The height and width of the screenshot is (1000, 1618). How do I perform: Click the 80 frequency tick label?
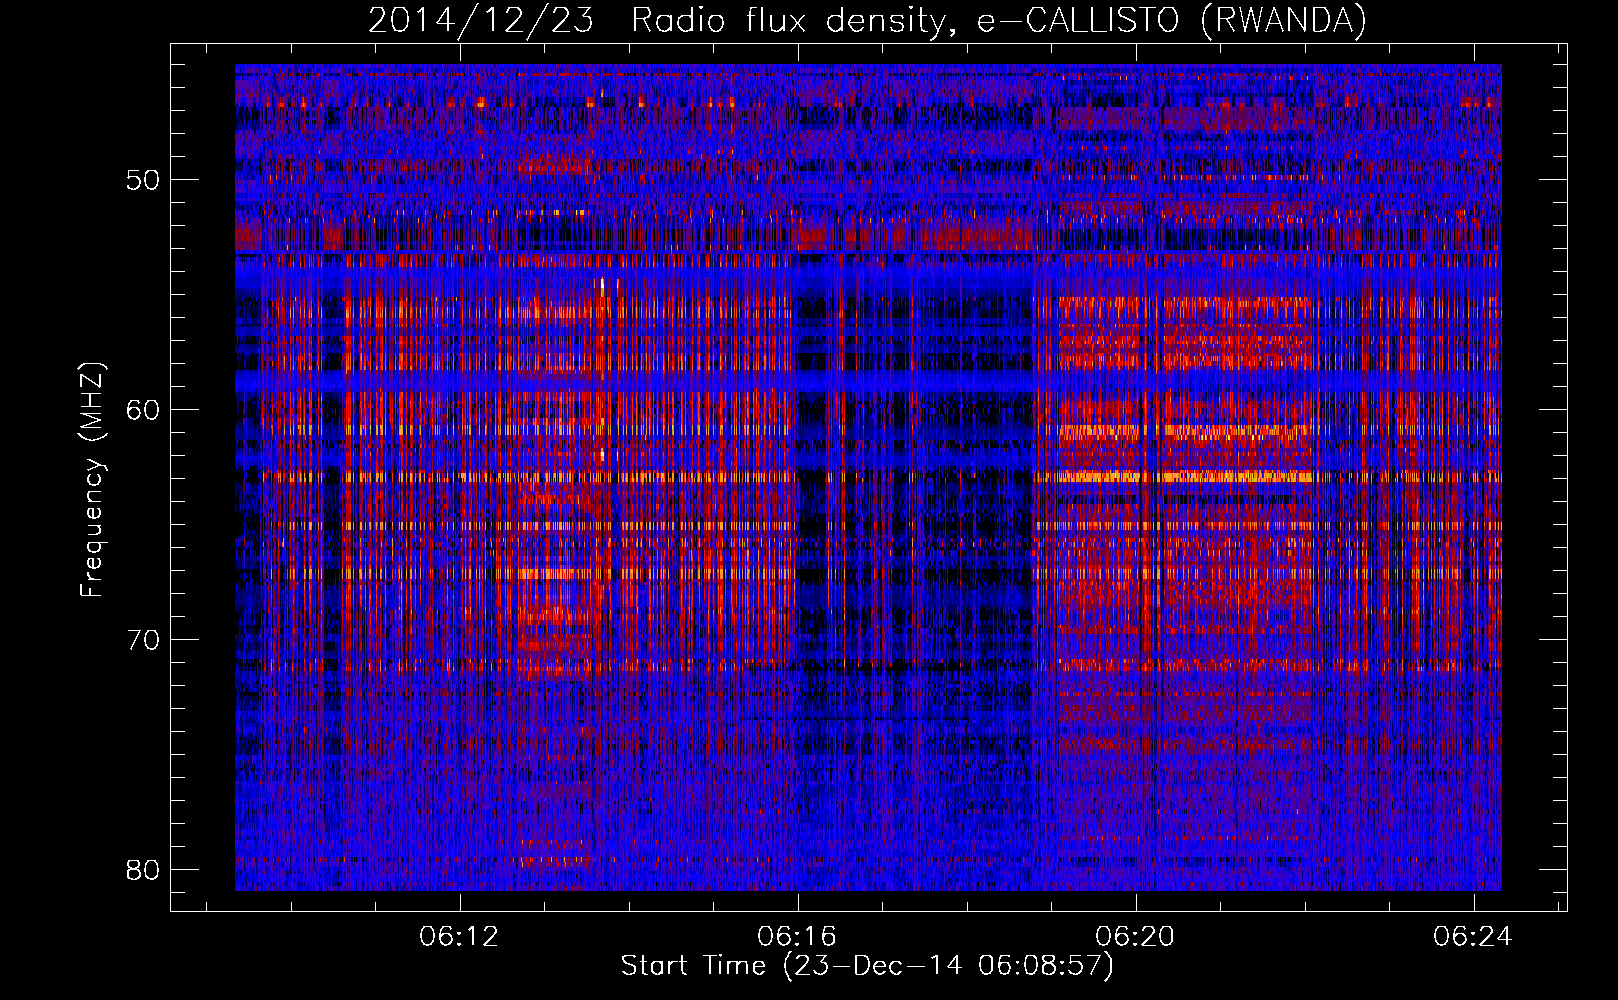(x=144, y=869)
